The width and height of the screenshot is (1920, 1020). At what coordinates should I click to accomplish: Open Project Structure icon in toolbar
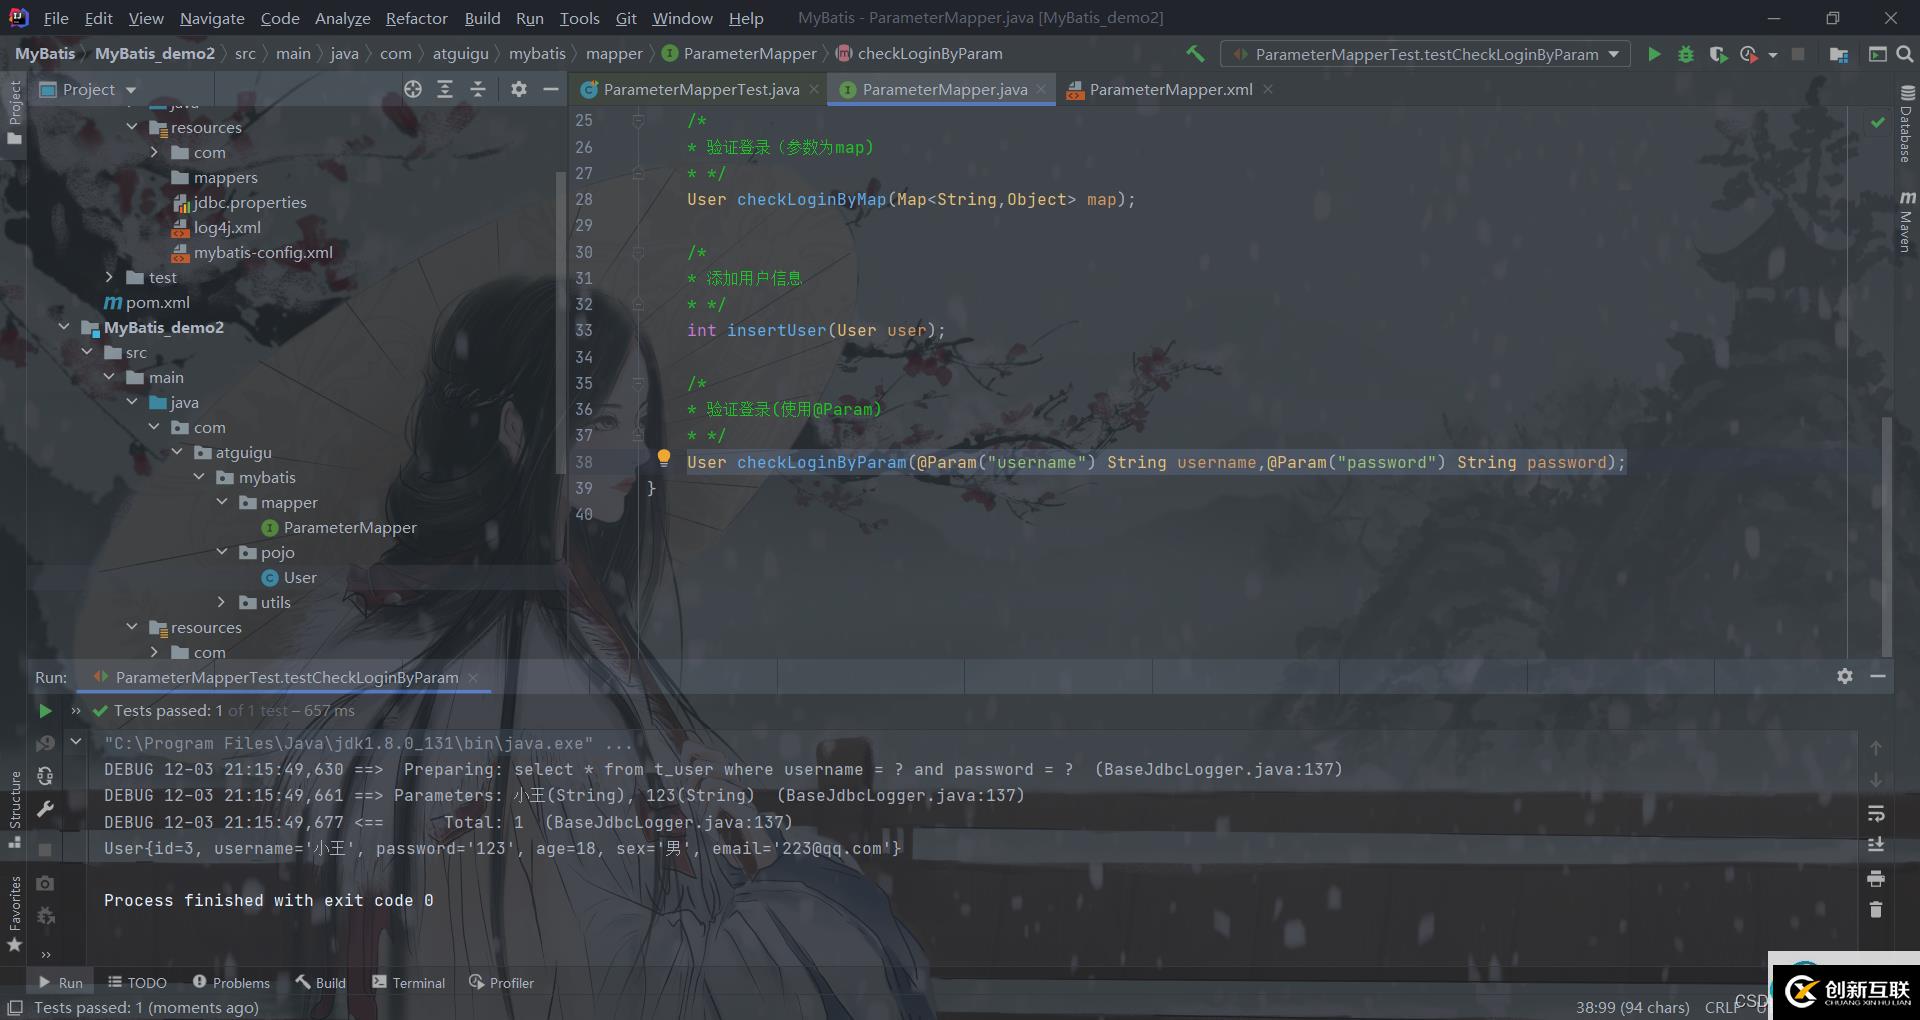coord(1838,54)
